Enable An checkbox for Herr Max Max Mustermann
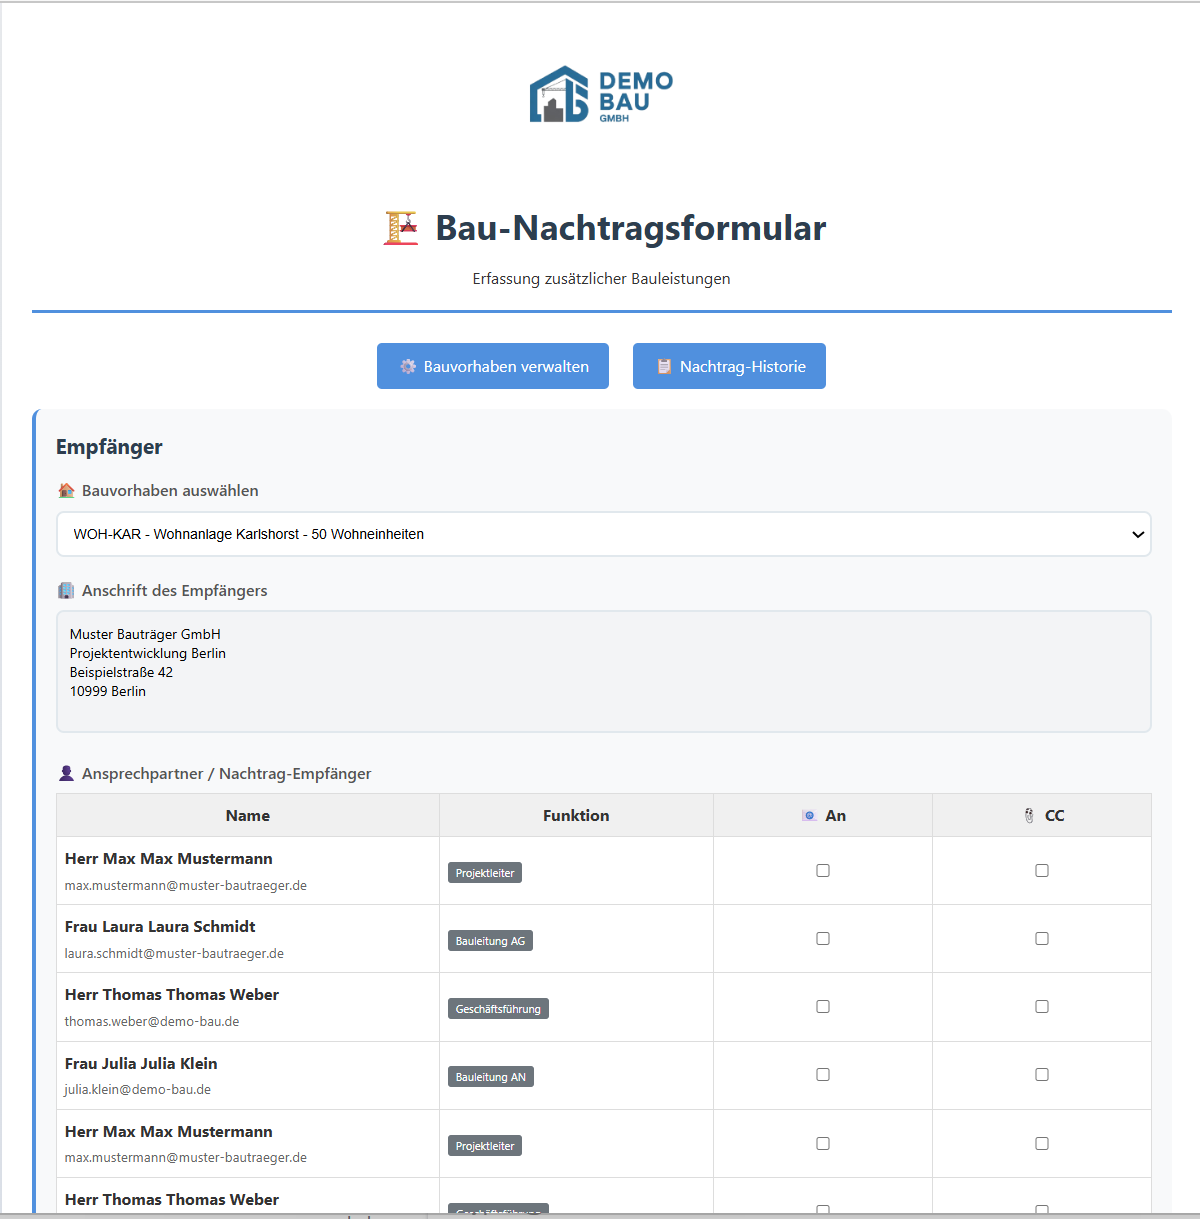The height and width of the screenshot is (1219, 1200). click(823, 870)
